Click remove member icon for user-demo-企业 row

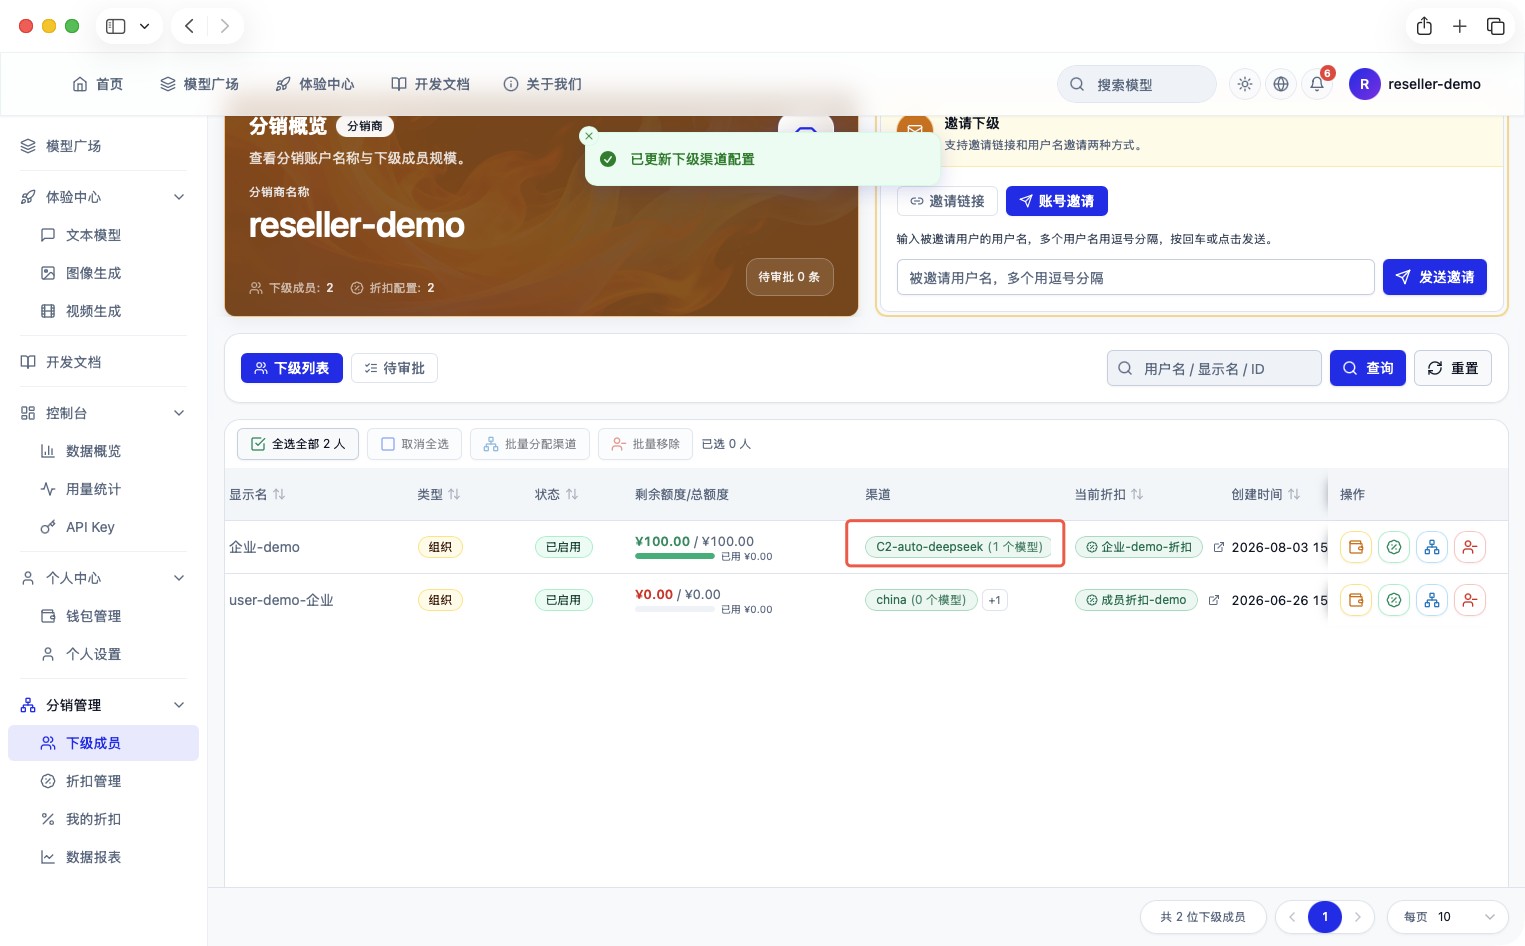(x=1470, y=600)
